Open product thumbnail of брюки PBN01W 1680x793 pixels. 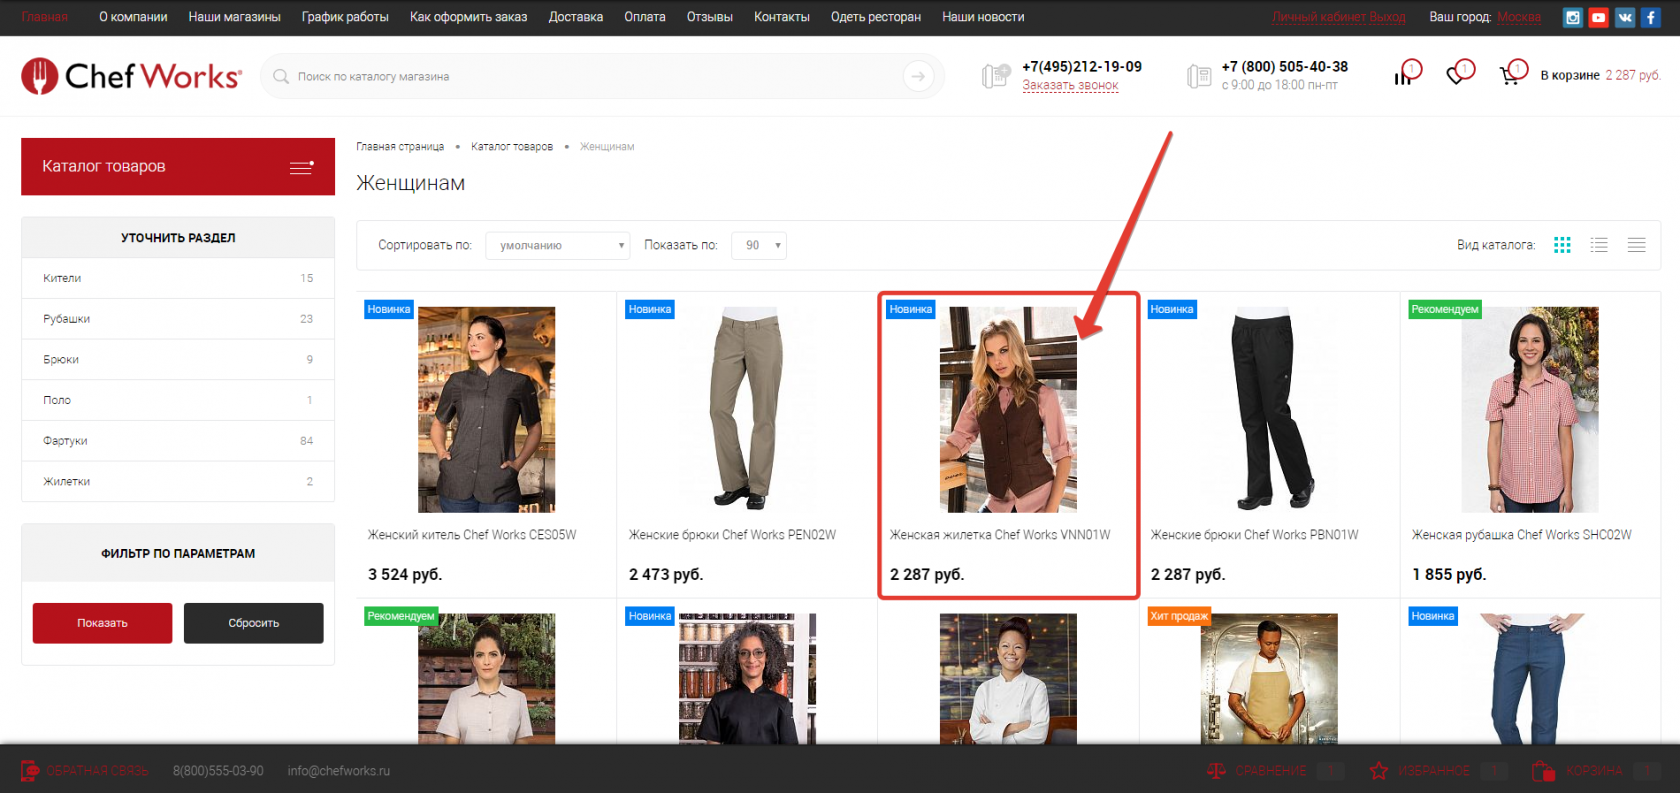pos(1269,410)
